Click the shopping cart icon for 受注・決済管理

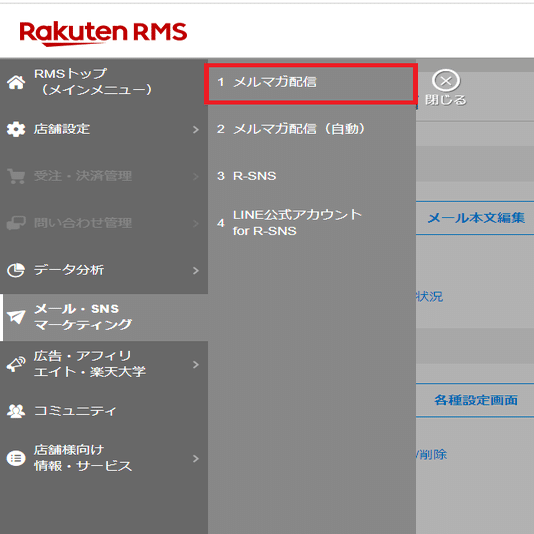[x=16, y=176]
